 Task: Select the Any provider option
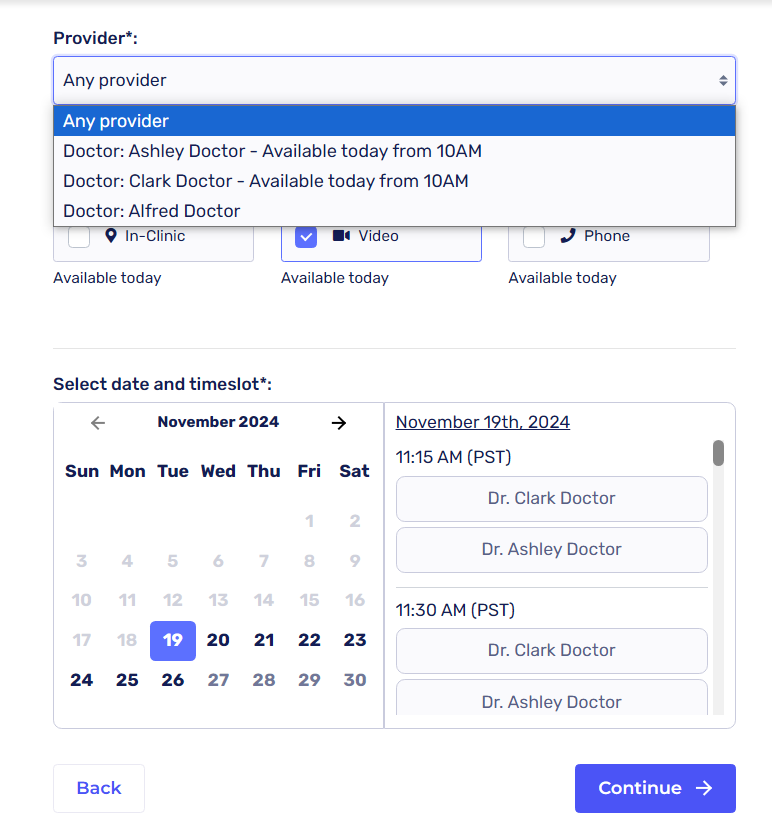[x=116, y=121]
